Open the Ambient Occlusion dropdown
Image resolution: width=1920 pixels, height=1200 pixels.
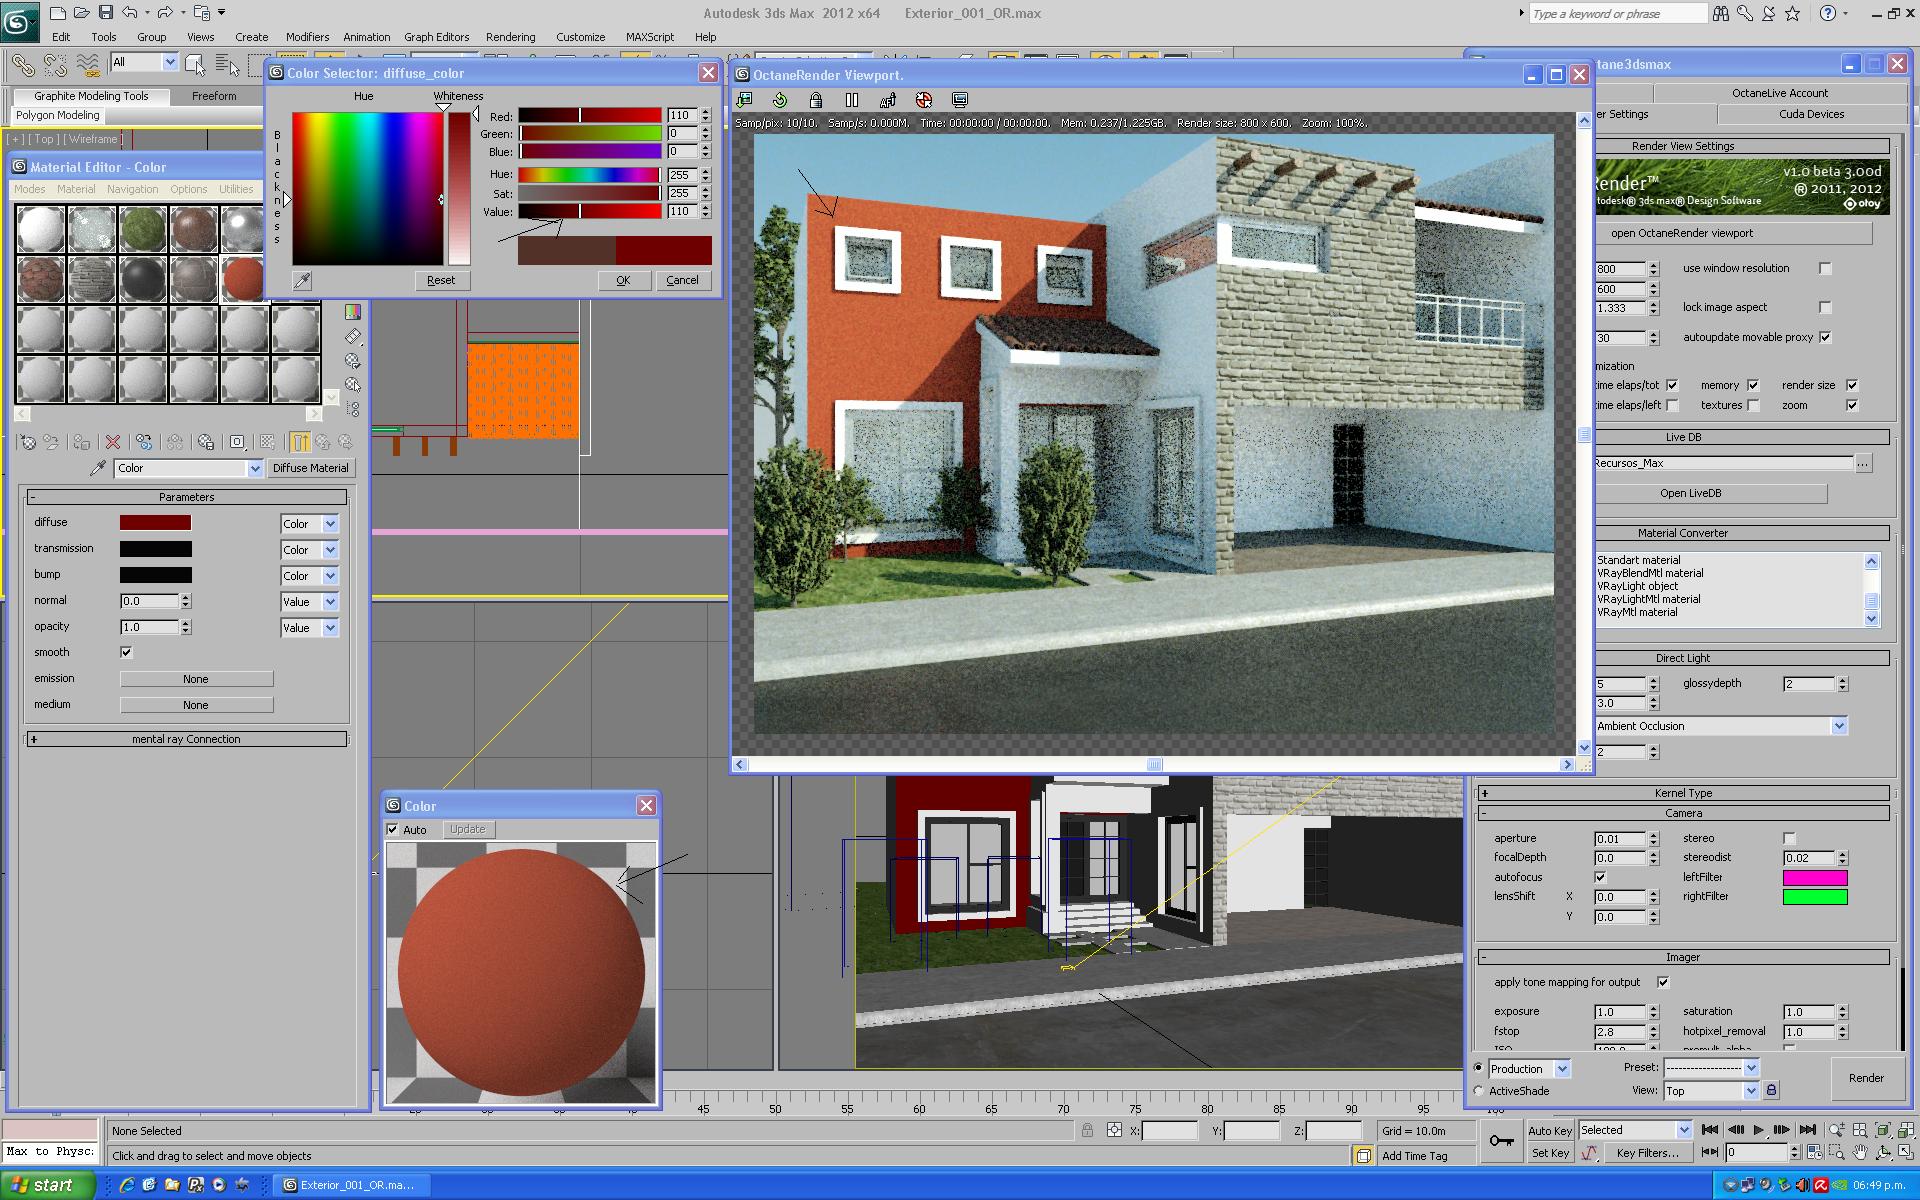(1838, 726)
